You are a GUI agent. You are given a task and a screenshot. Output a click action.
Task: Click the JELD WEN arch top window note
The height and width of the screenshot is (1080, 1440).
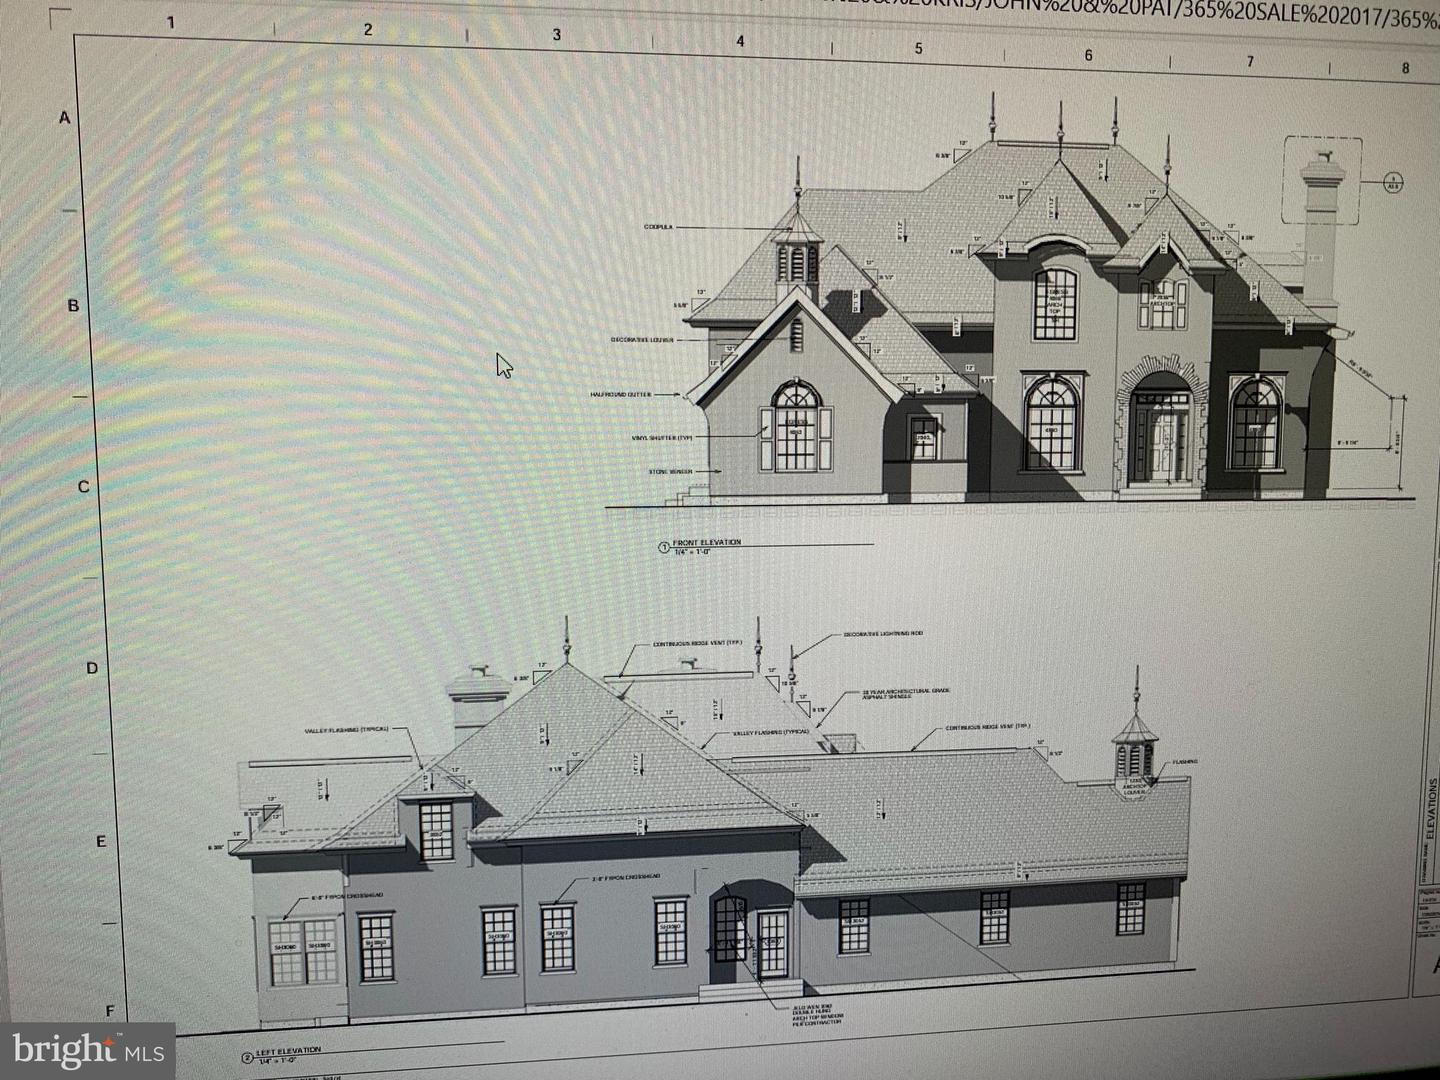tap(818, 1015)
